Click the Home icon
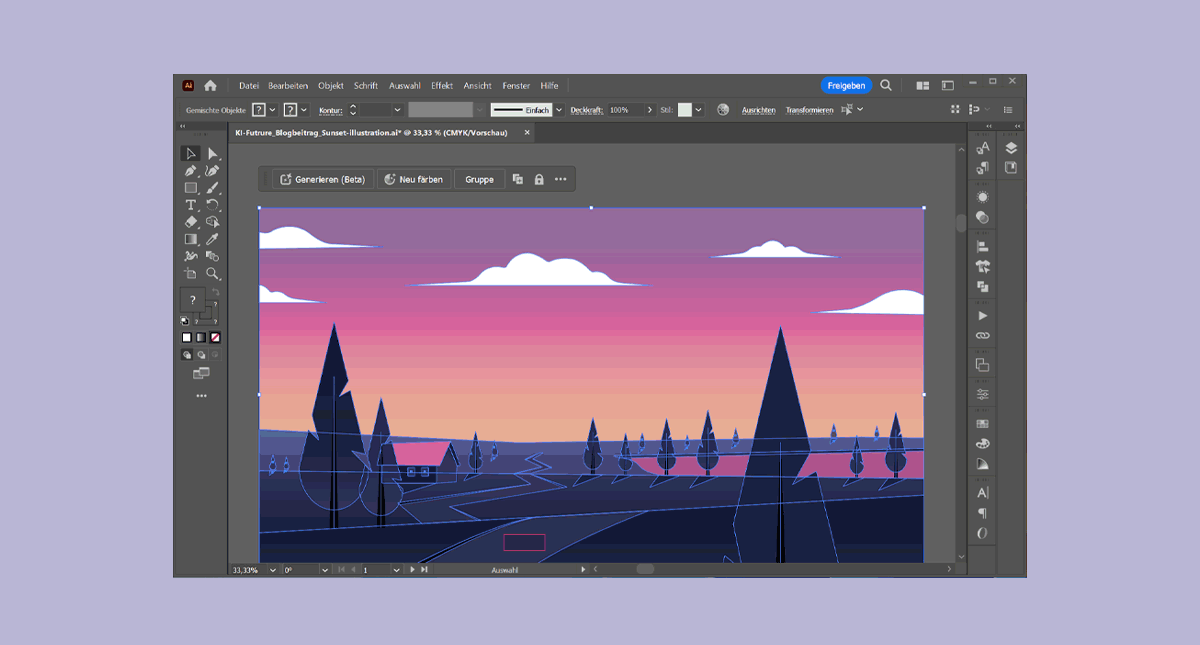Image resolution: width=1200 pixels, height=645 pixels. [210, 86]
